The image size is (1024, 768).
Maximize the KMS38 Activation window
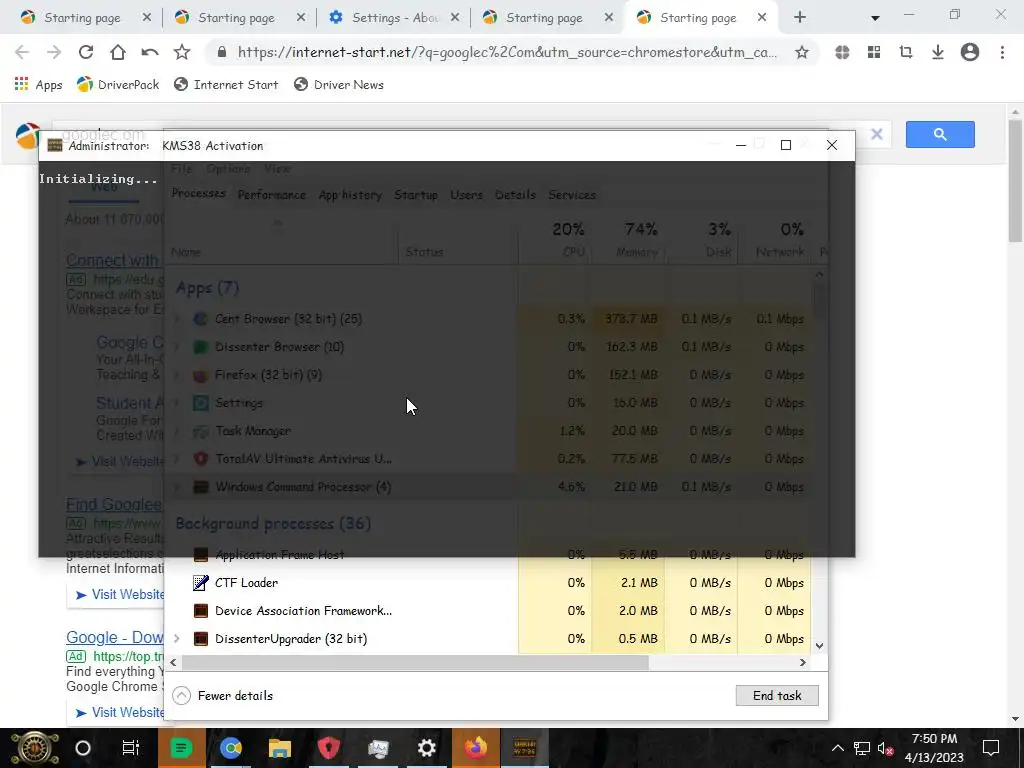[x=786, y=145]
